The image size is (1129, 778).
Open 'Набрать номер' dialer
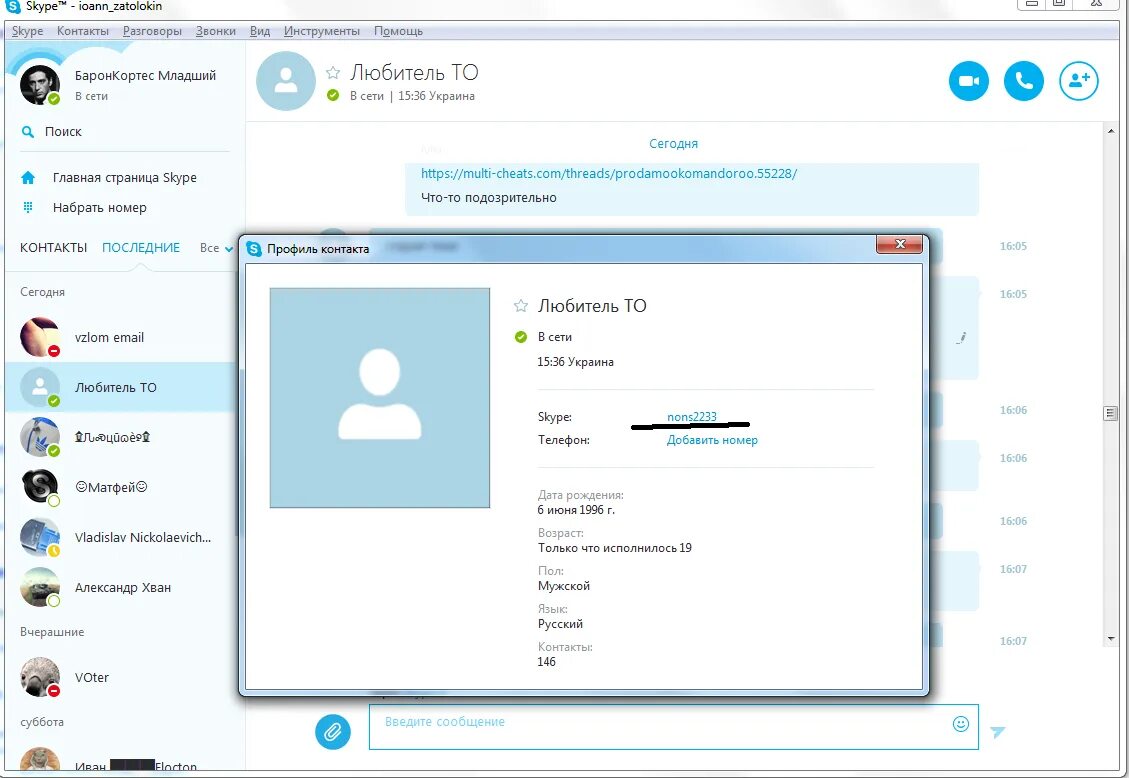[99, 208]
